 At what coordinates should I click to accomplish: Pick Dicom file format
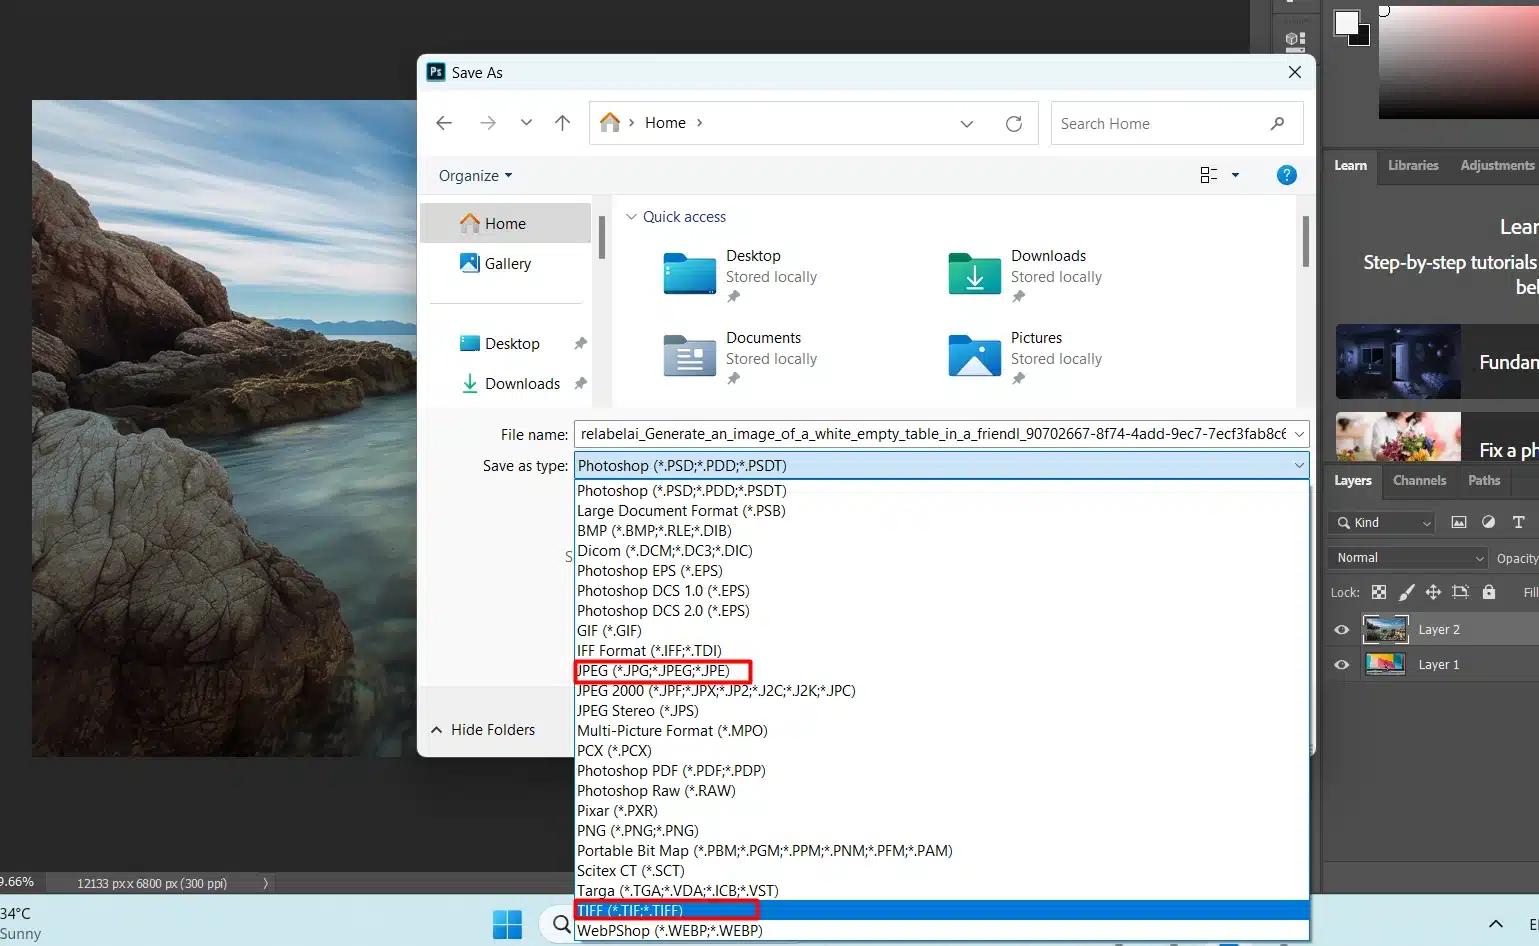point(941,551)
